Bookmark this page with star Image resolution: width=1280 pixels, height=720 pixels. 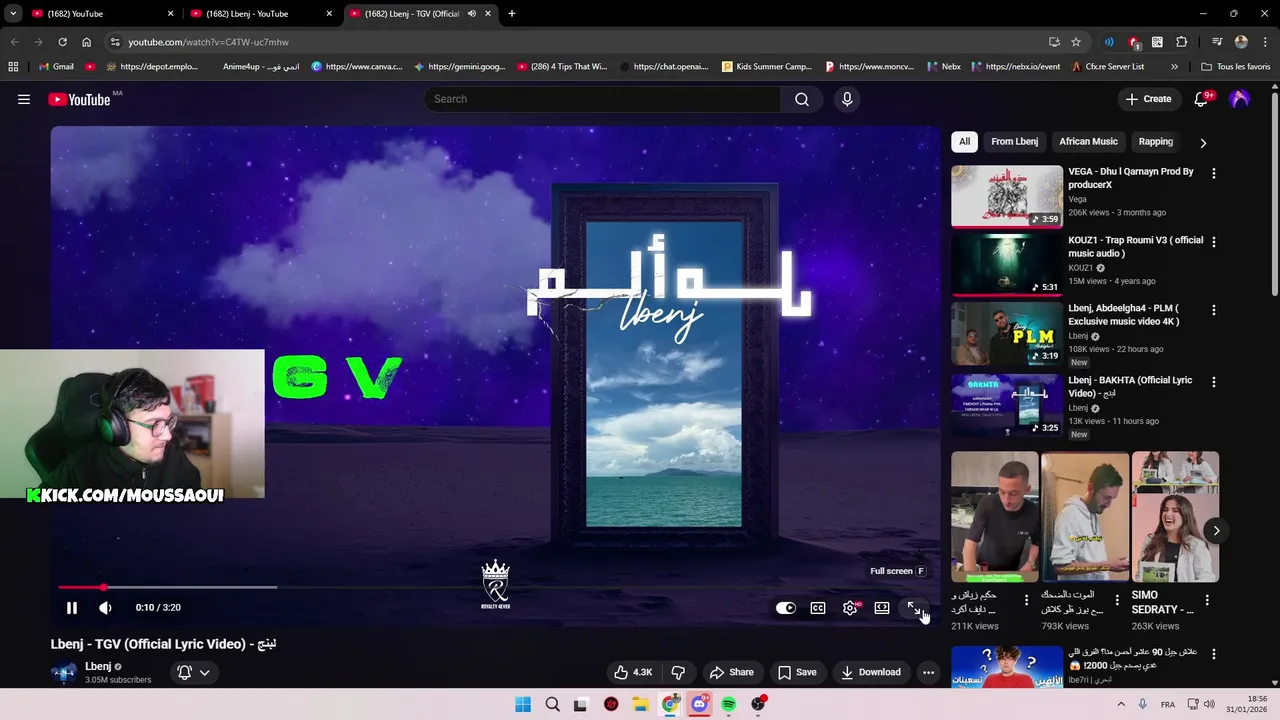click(x=1076, y=42)
